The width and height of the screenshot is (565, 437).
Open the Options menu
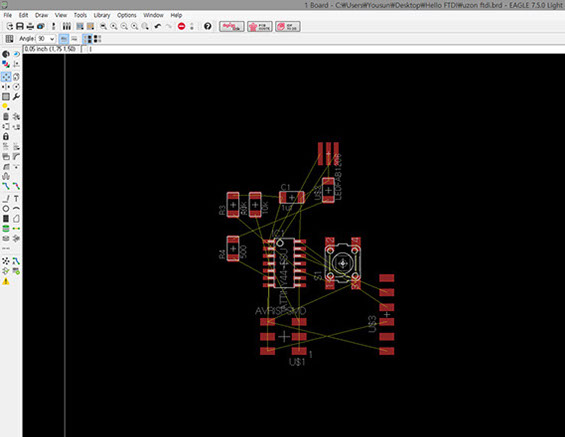tap(126, 15)
